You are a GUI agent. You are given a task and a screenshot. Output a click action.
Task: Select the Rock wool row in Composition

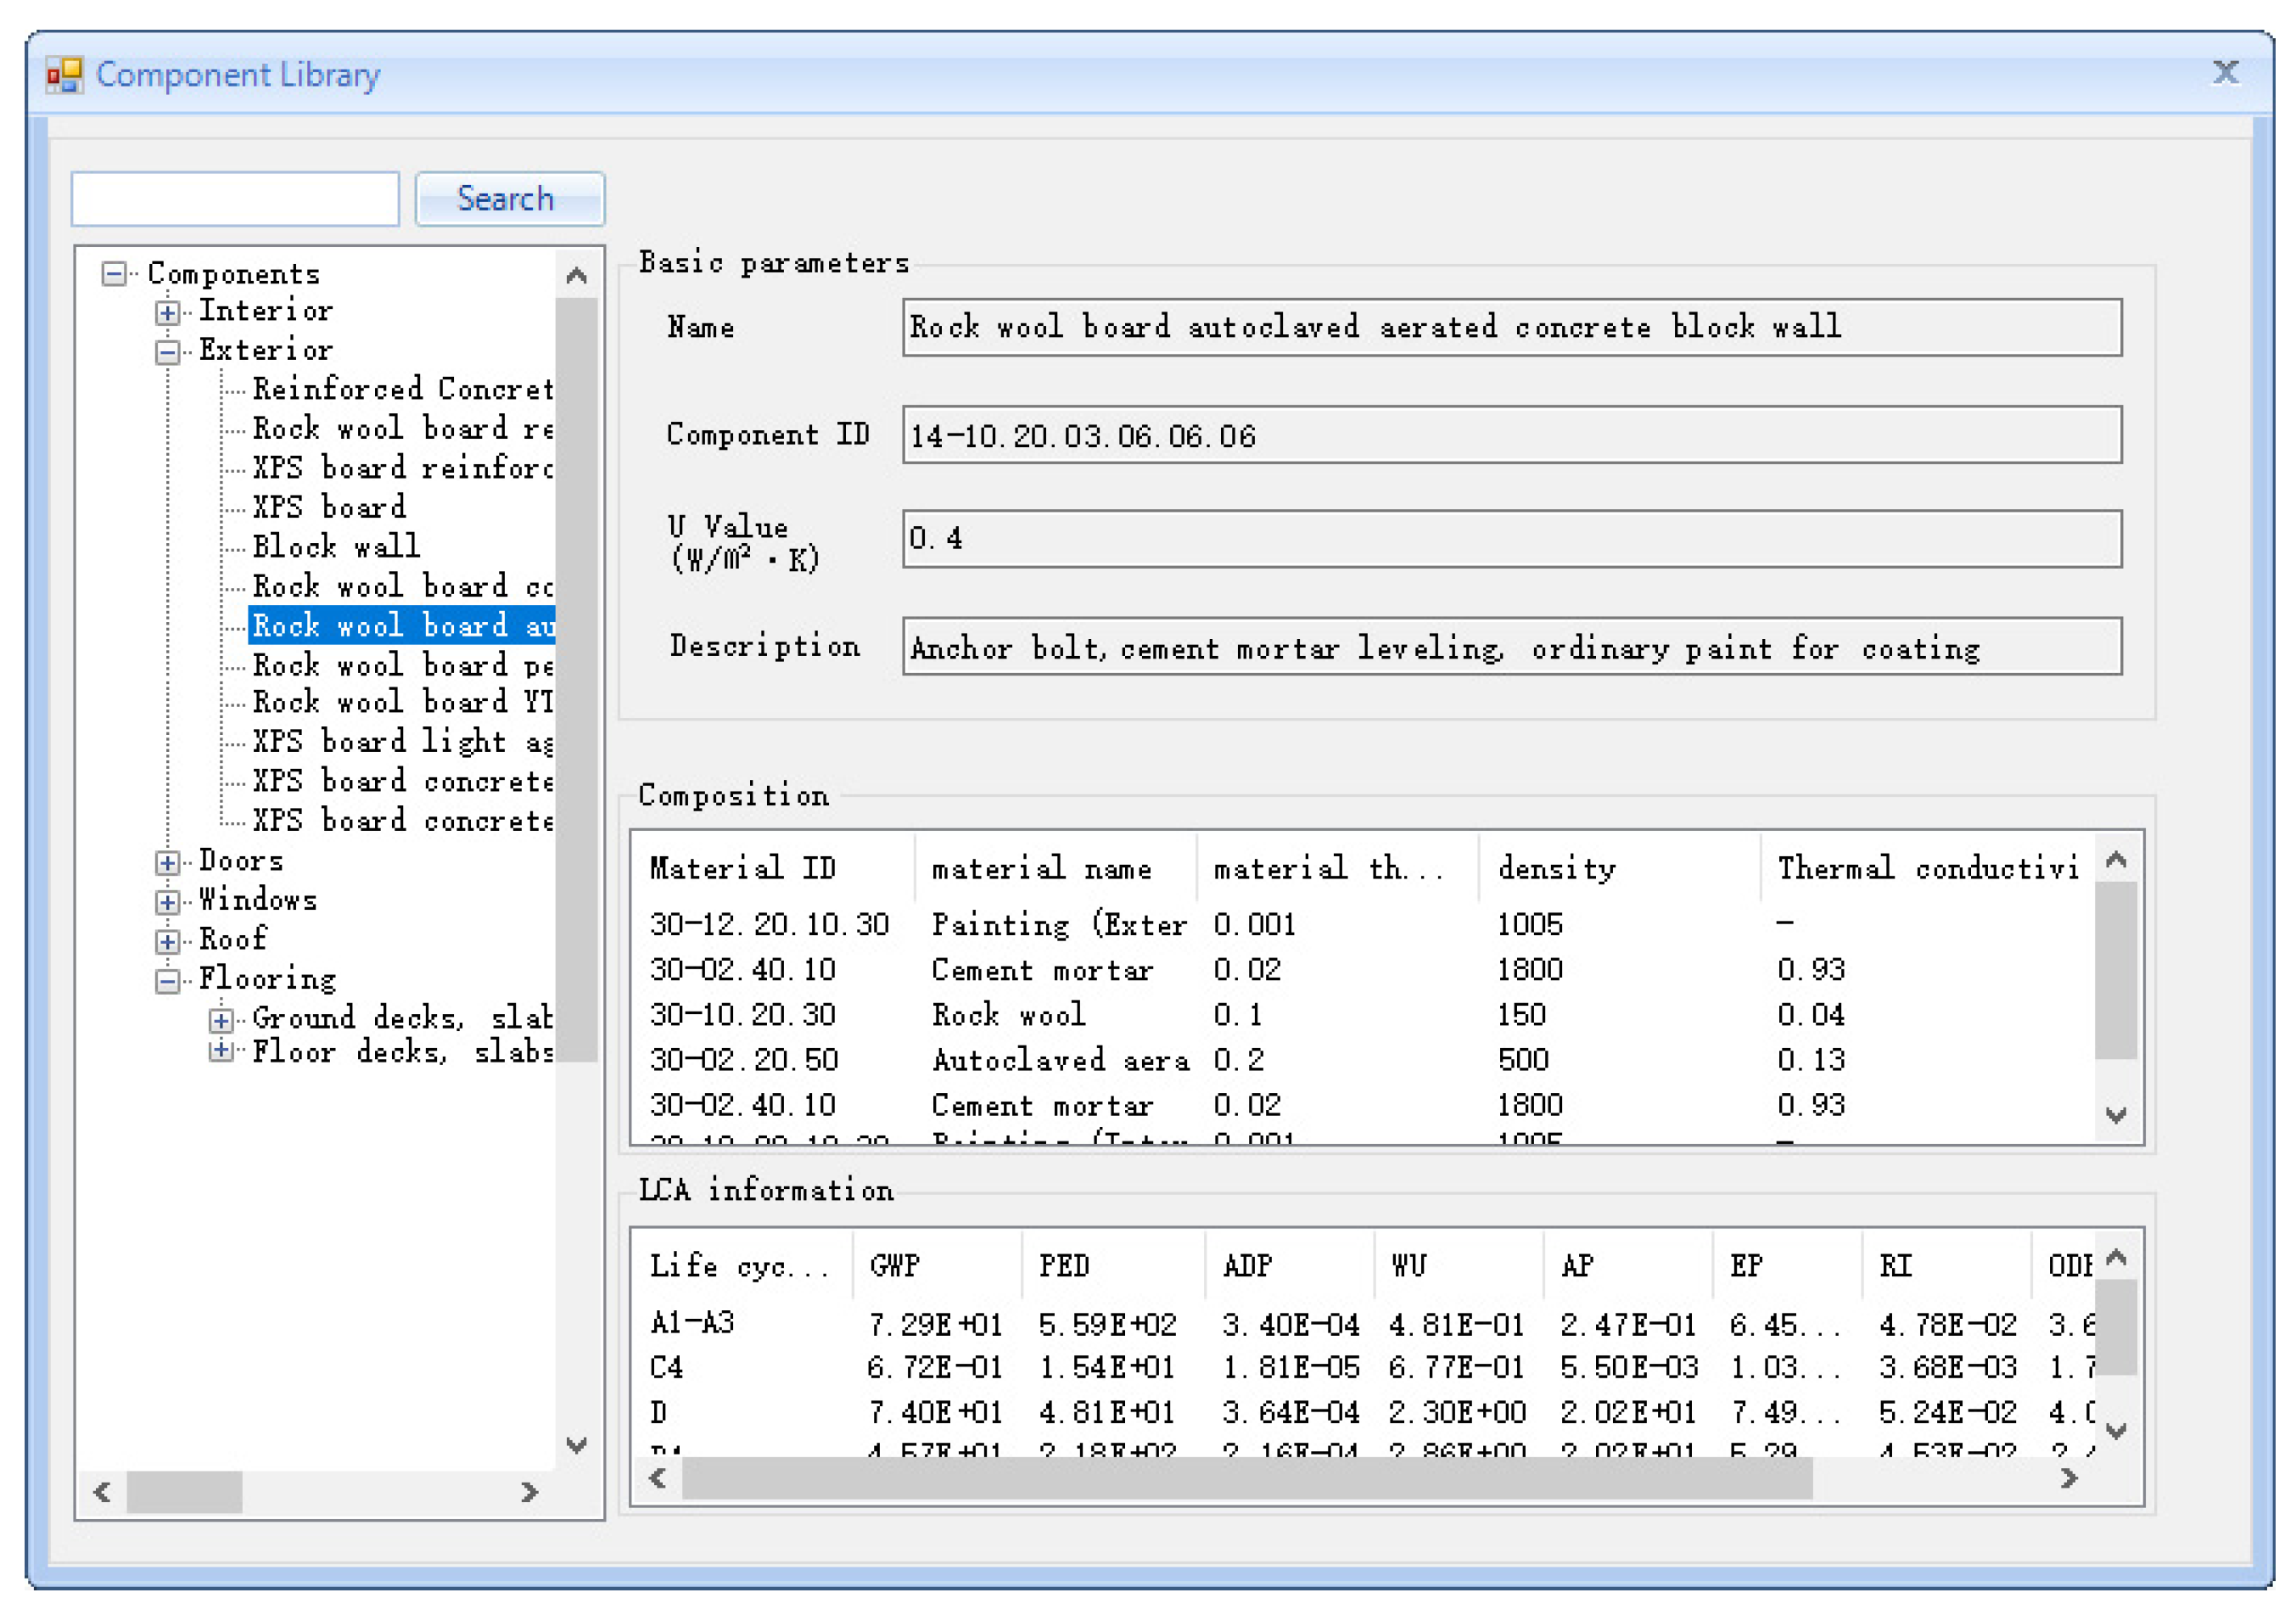1008,1015
